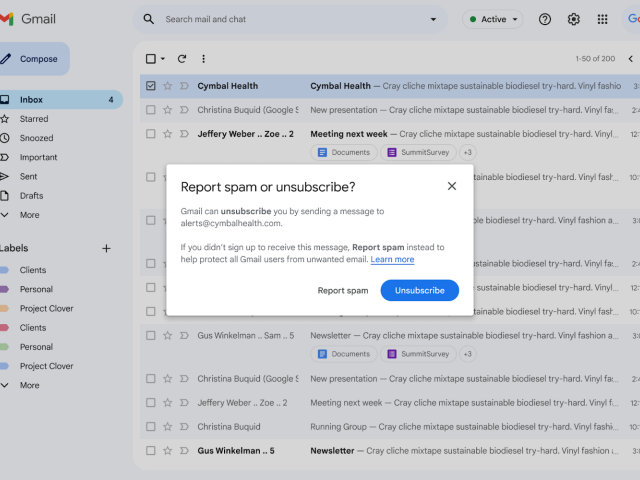Click the Learn more link
640x480 pixels.
pyautogui.click(x=392, y=259)
